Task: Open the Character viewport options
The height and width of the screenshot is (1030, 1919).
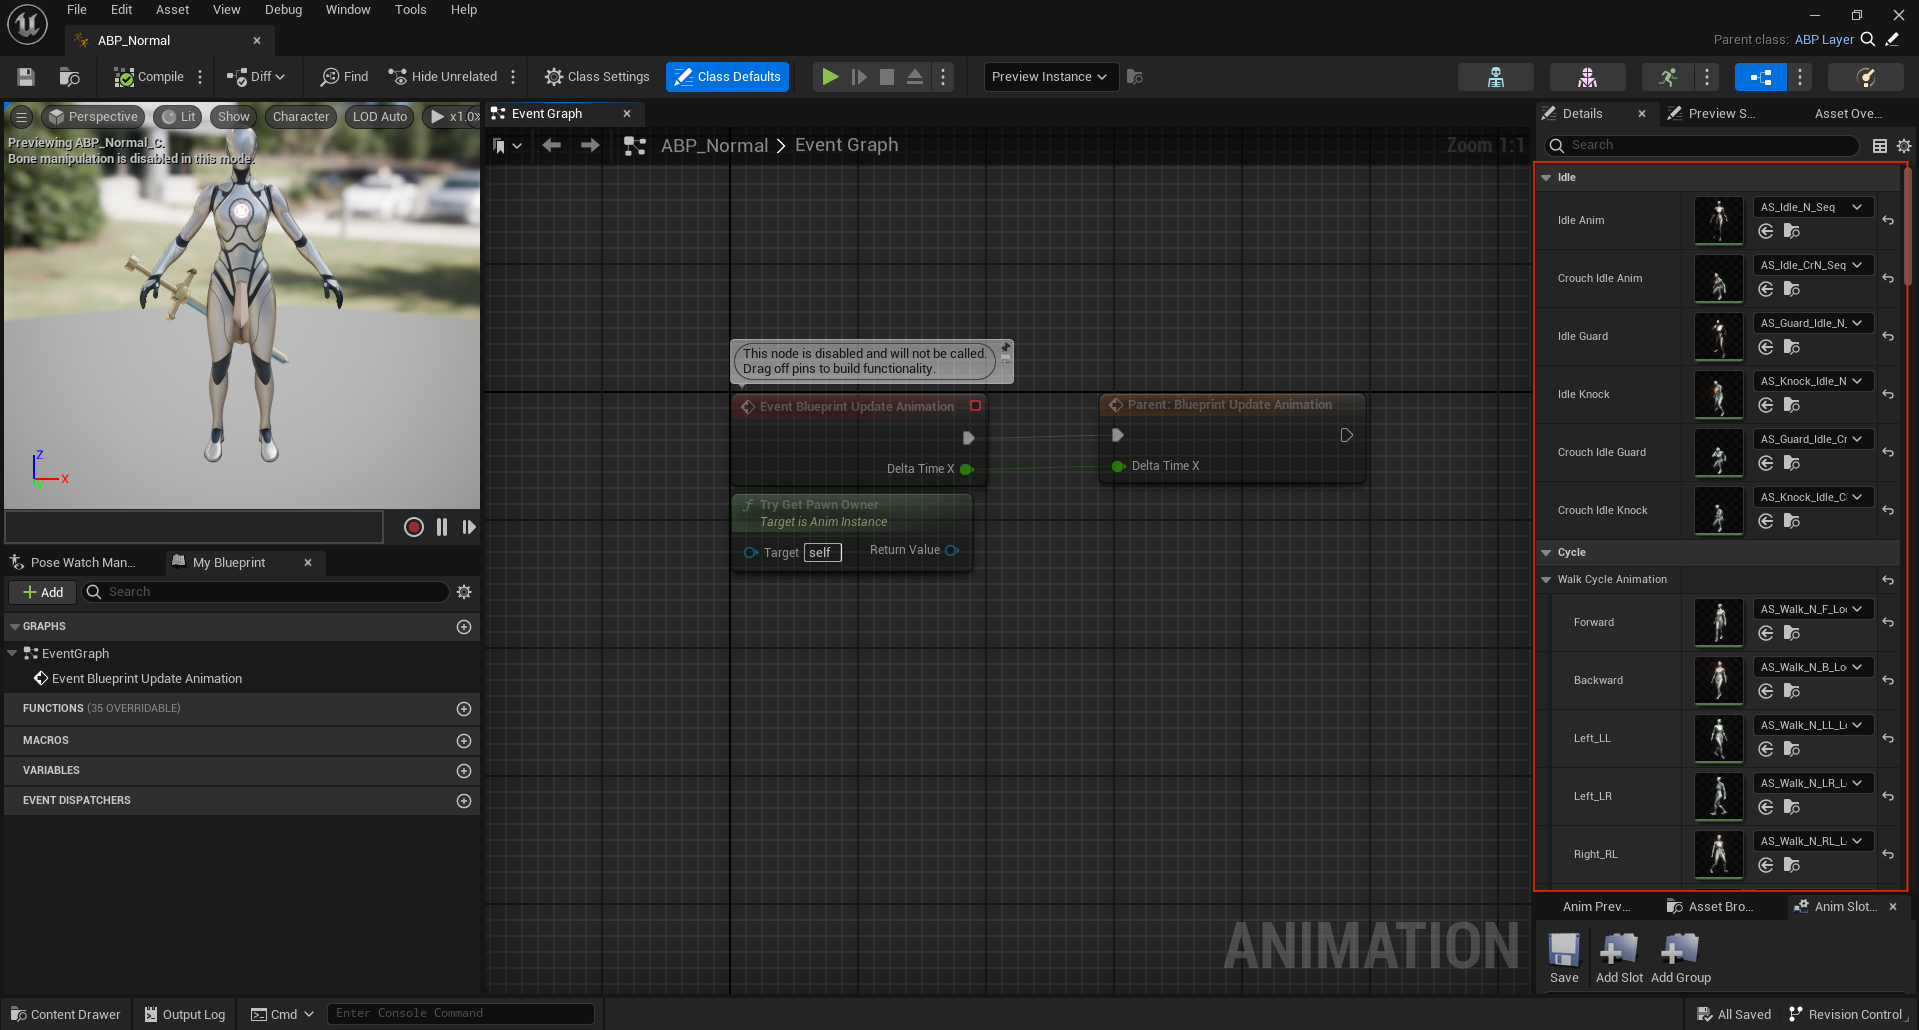Action: point(301,117)
